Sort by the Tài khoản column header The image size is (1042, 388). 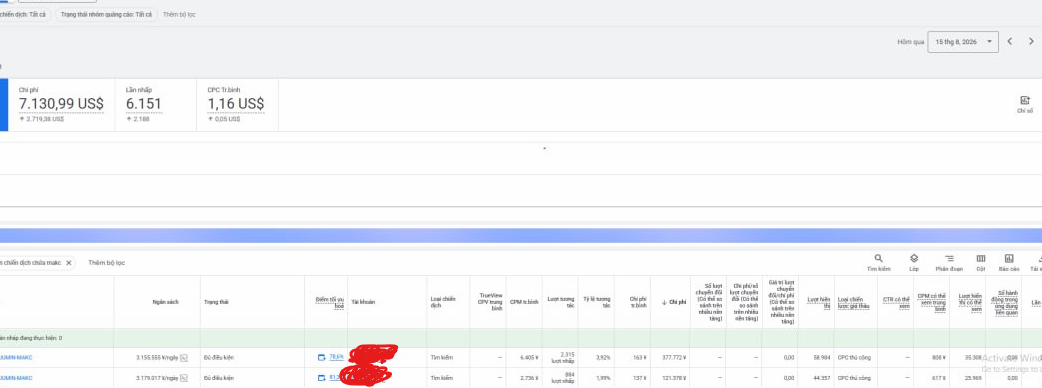(x=363, y=302)
